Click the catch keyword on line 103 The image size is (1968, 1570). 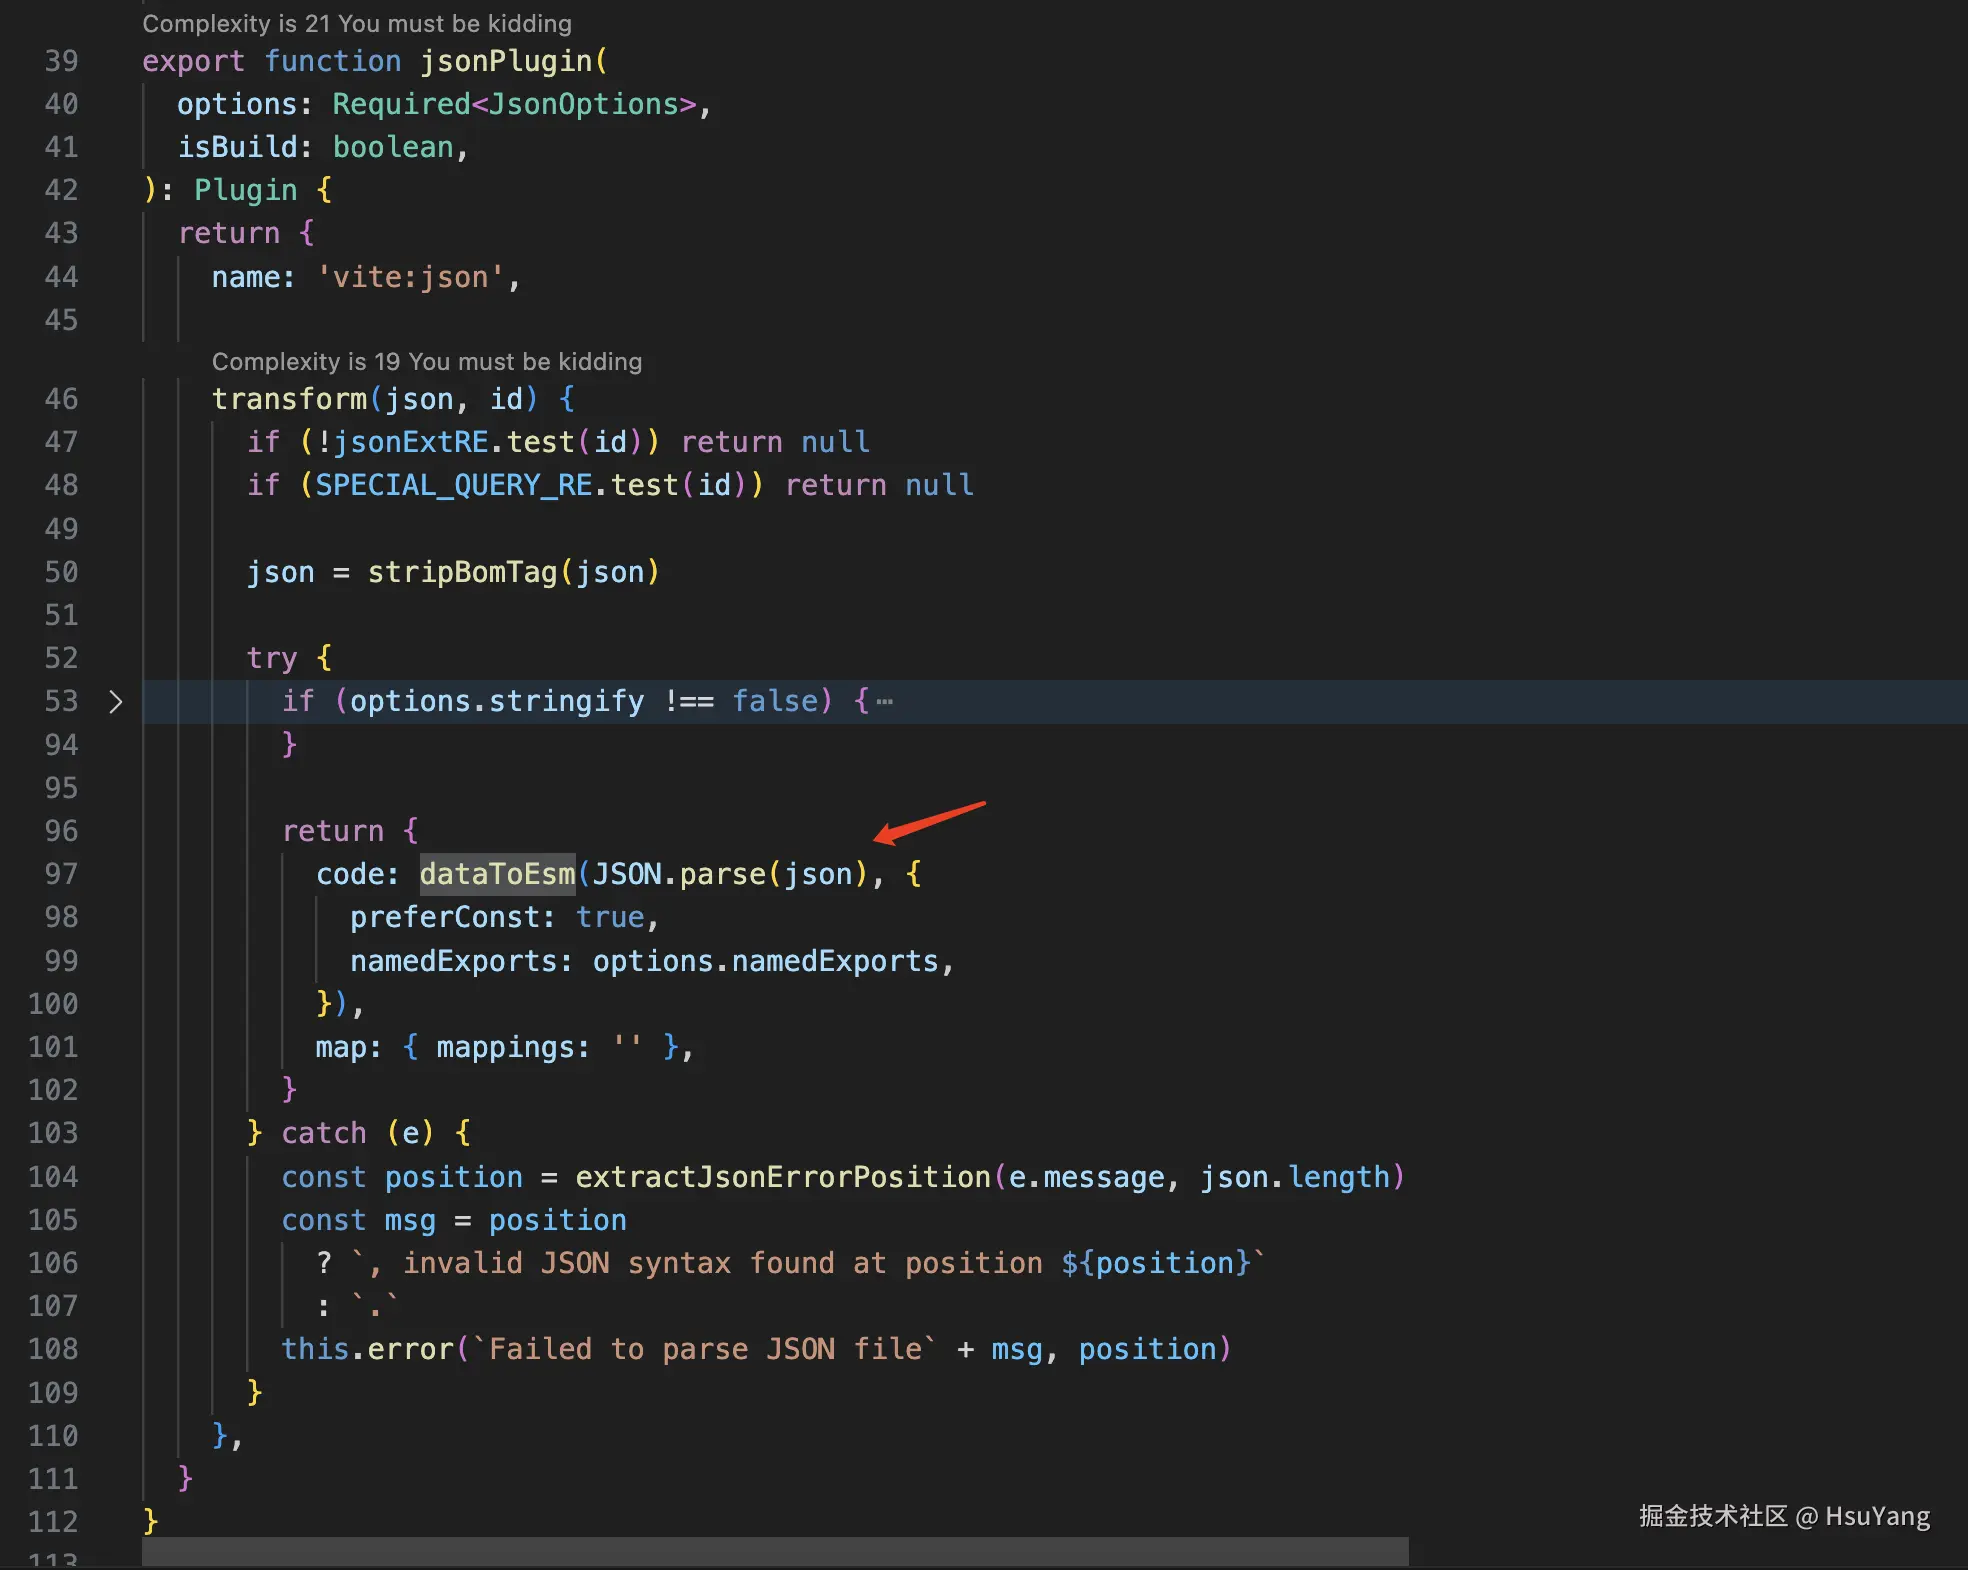[x=324, y=1133]
